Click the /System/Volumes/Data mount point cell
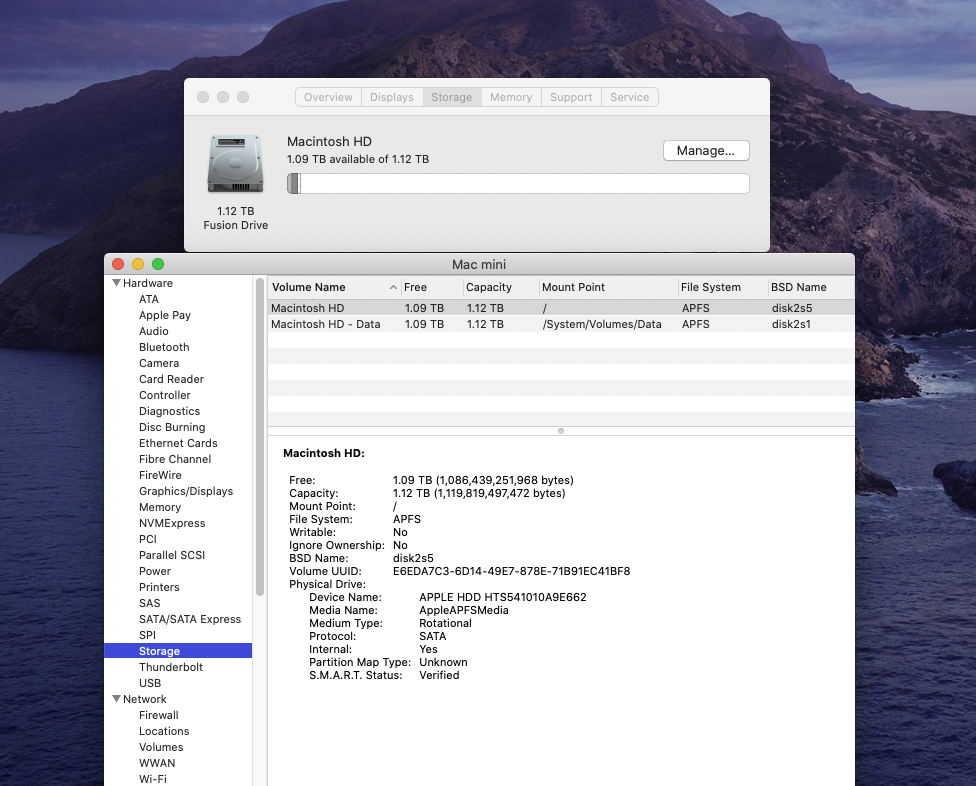This screenshot has width=976, height=786. (x=602, y=324)
